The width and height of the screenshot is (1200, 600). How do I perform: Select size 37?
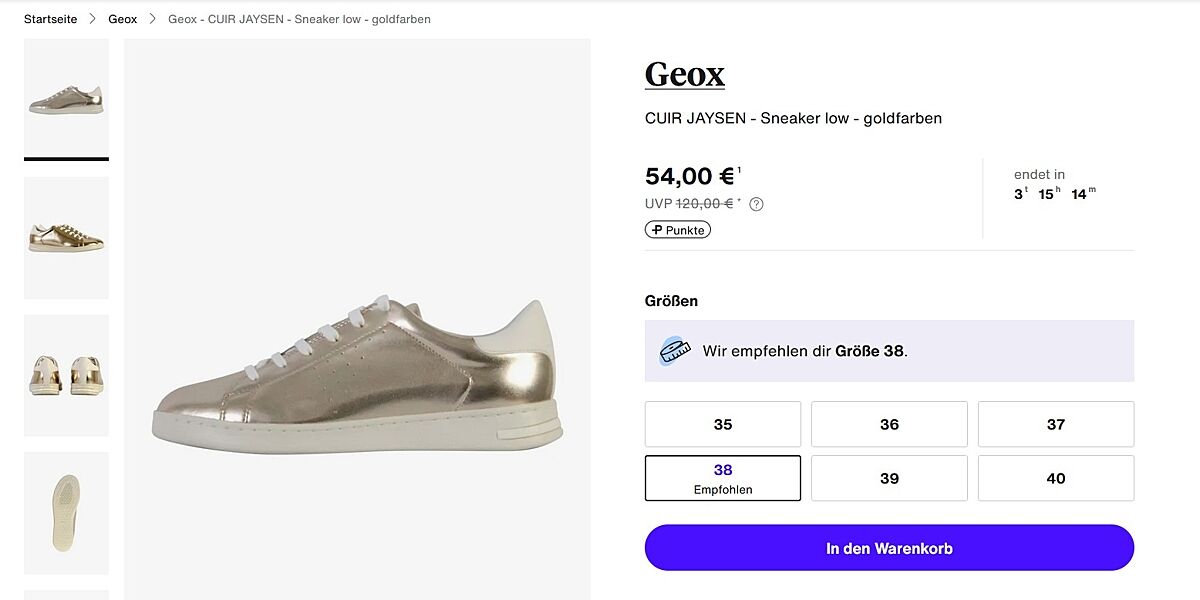pos(1055,424)
